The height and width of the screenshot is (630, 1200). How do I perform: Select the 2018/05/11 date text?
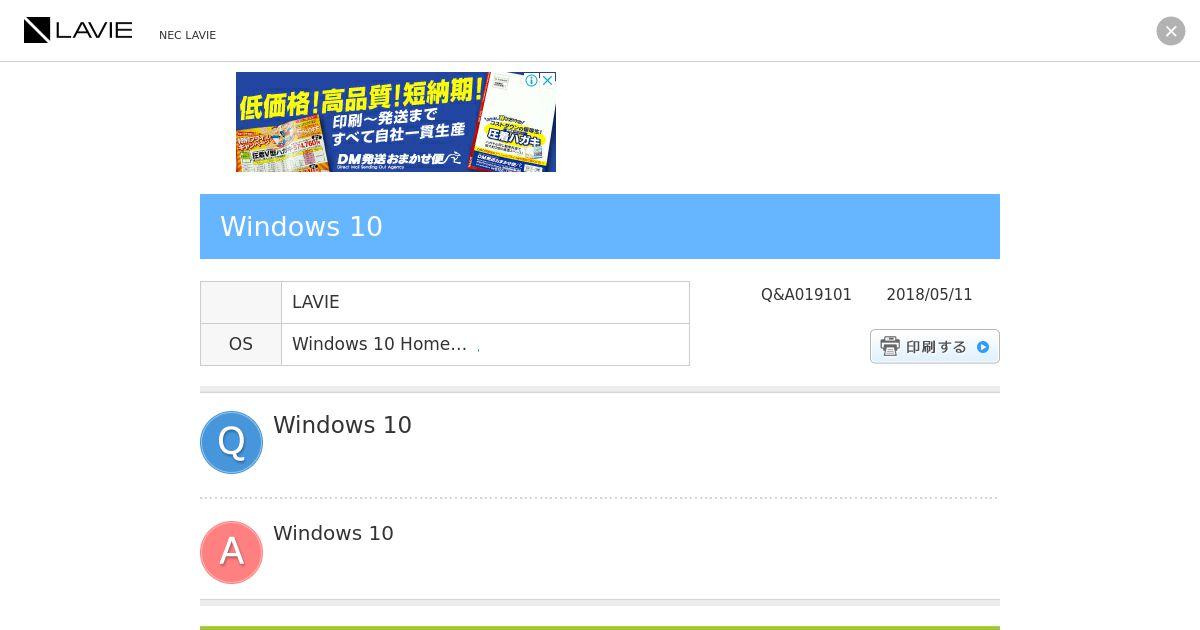pos(929,295)
